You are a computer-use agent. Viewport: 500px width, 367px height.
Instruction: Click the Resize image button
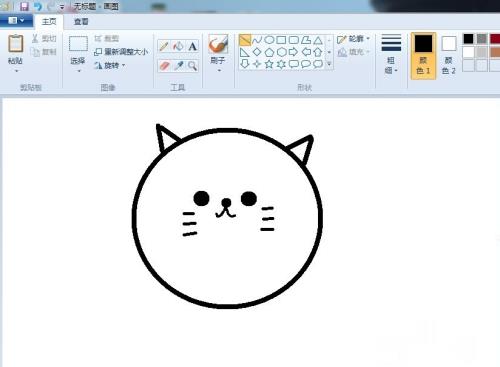pos(121,52)
